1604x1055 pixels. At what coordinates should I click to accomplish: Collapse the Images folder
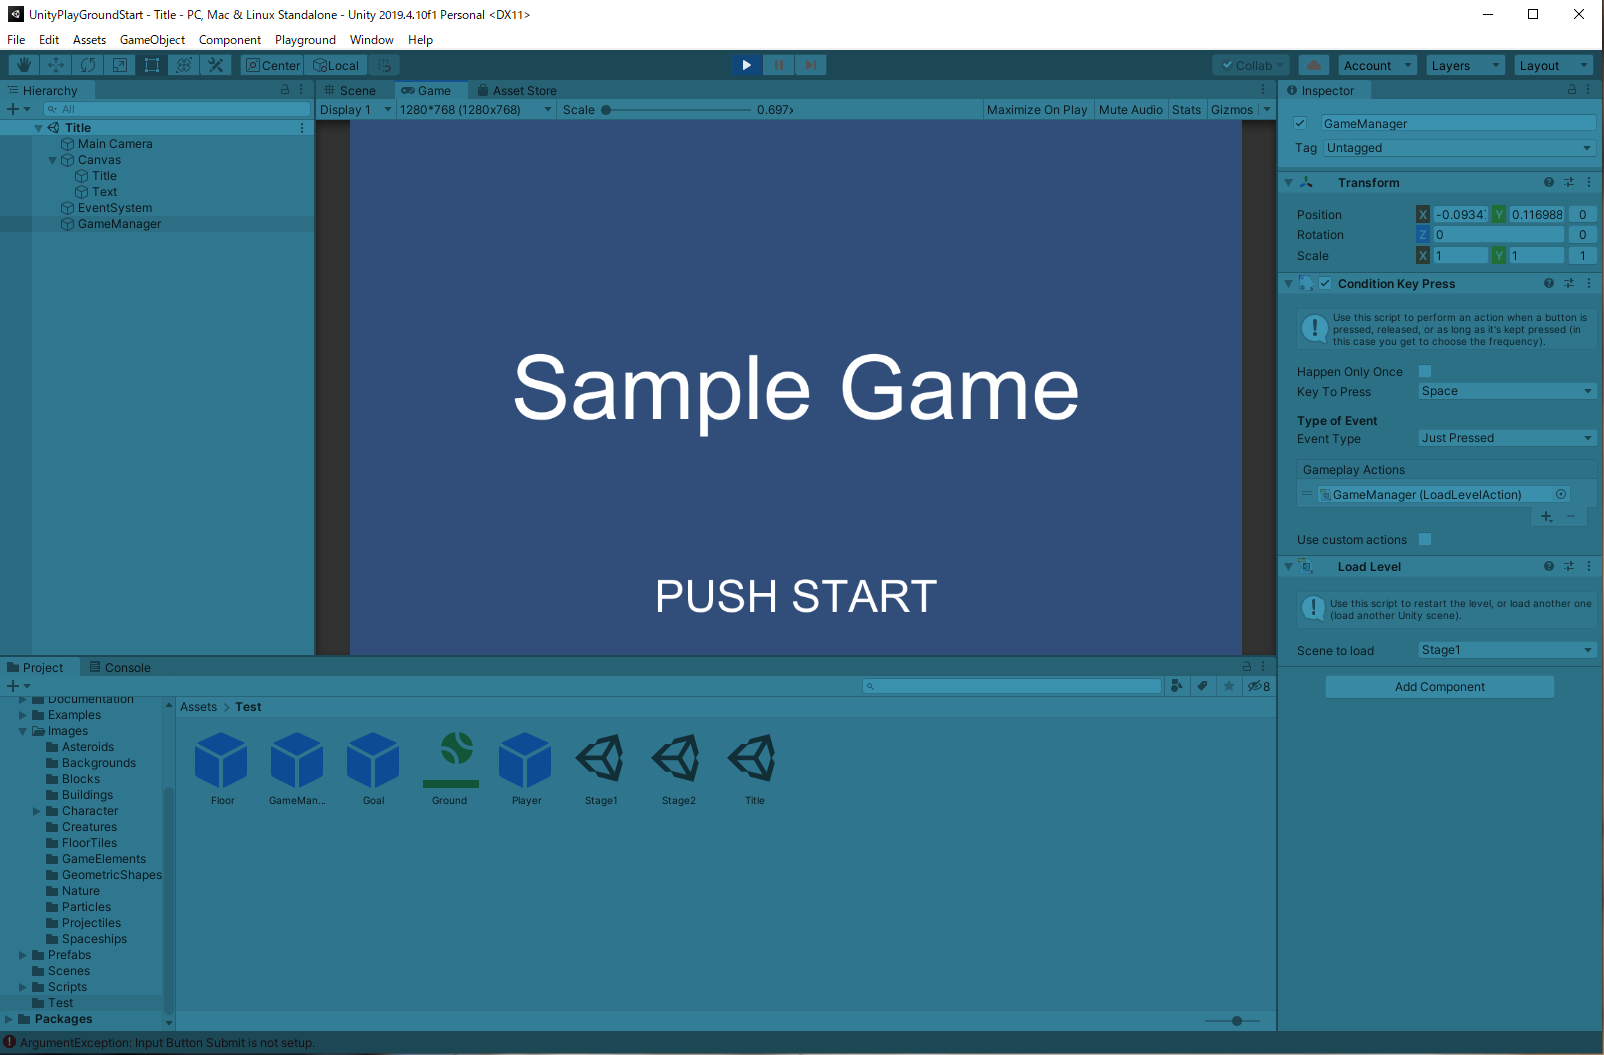coord(23,731)
